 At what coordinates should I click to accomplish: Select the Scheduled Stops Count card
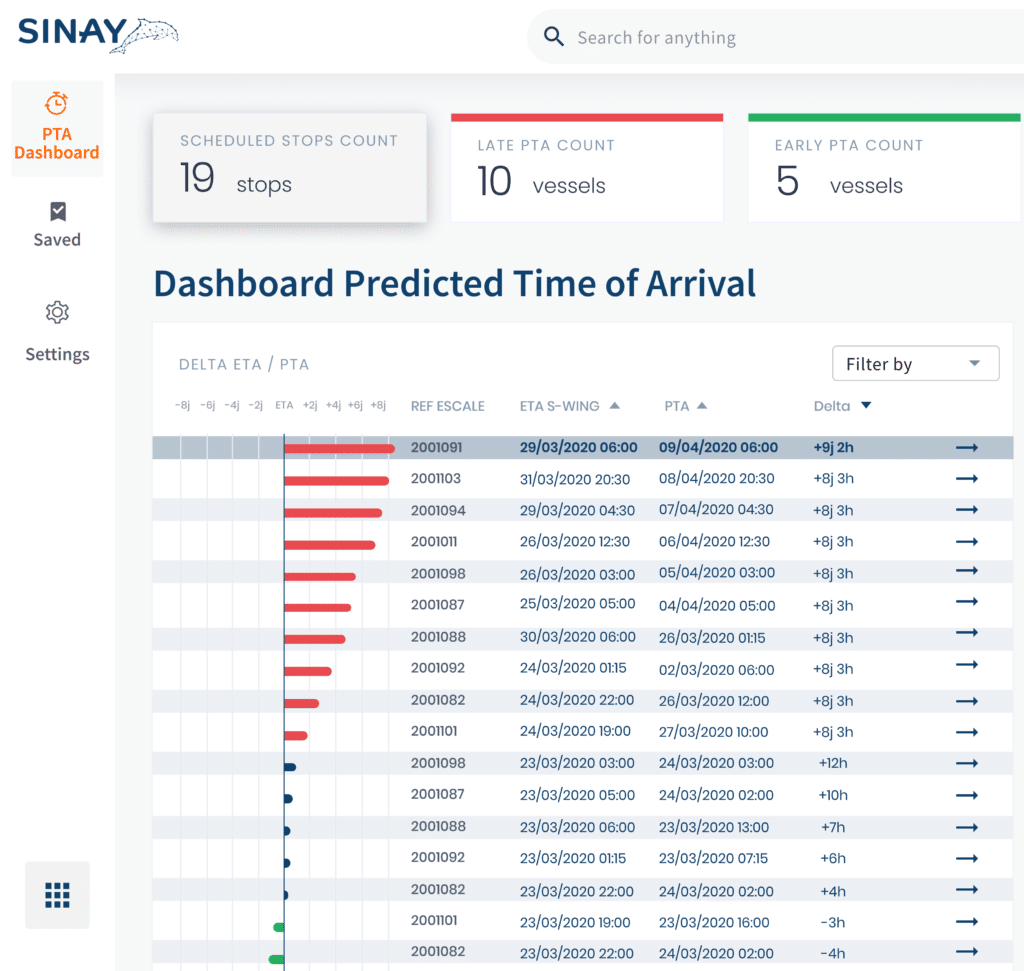tap(289, 167)
